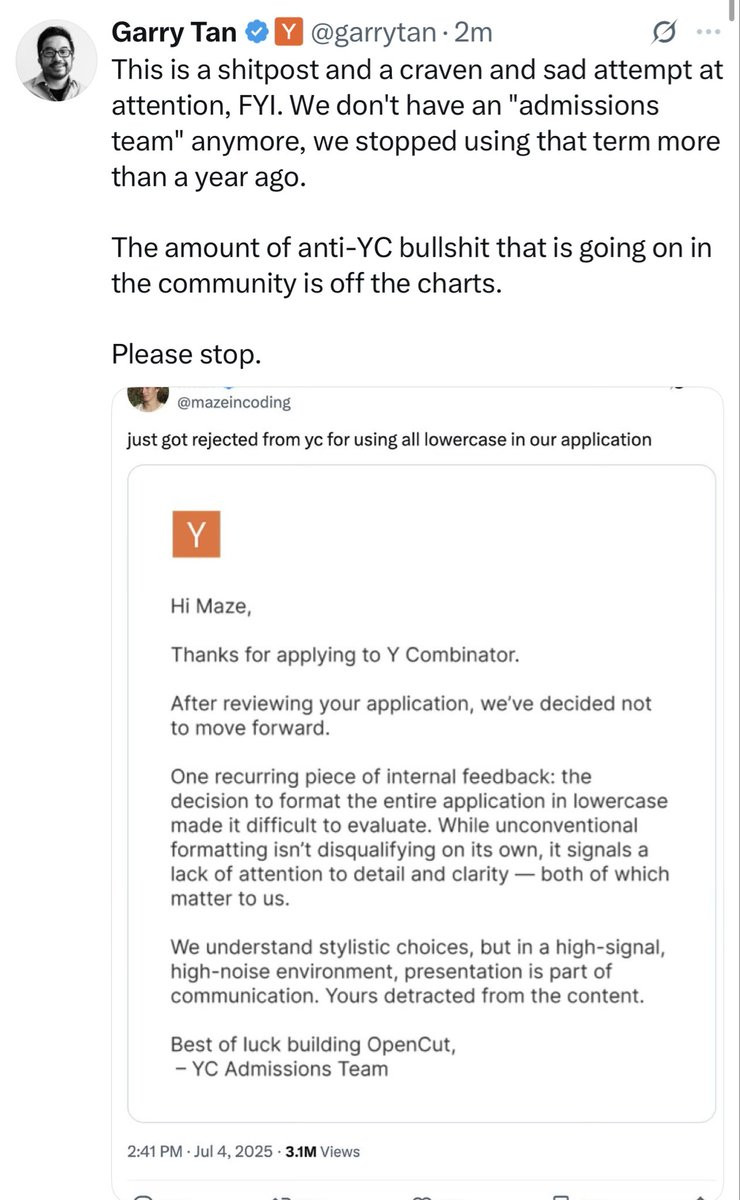The width and height of the screenshot is (740, 1200).
Task: Open the @mazeincoding handle in quoted post
Action: 233,403
